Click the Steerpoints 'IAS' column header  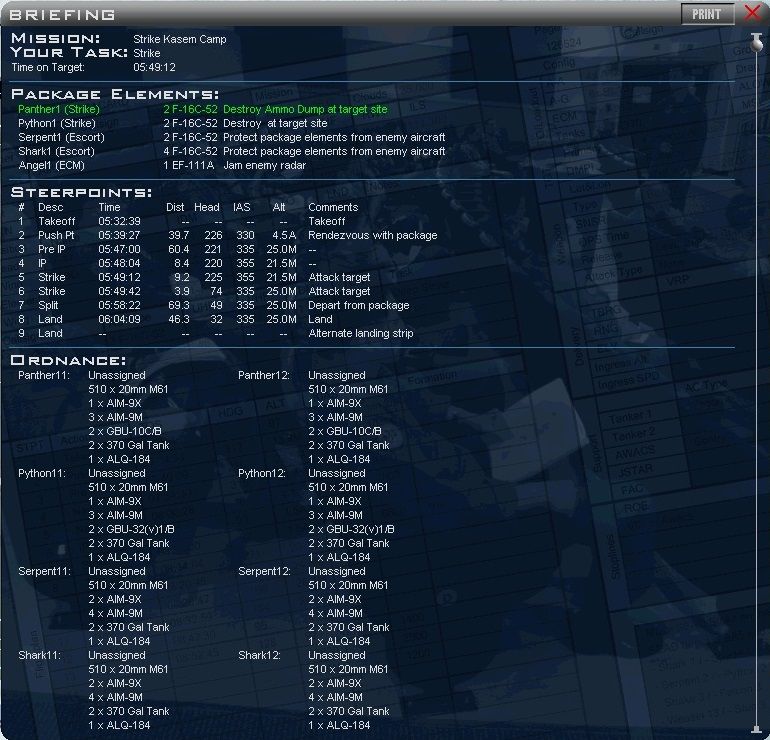click(242, 207)
